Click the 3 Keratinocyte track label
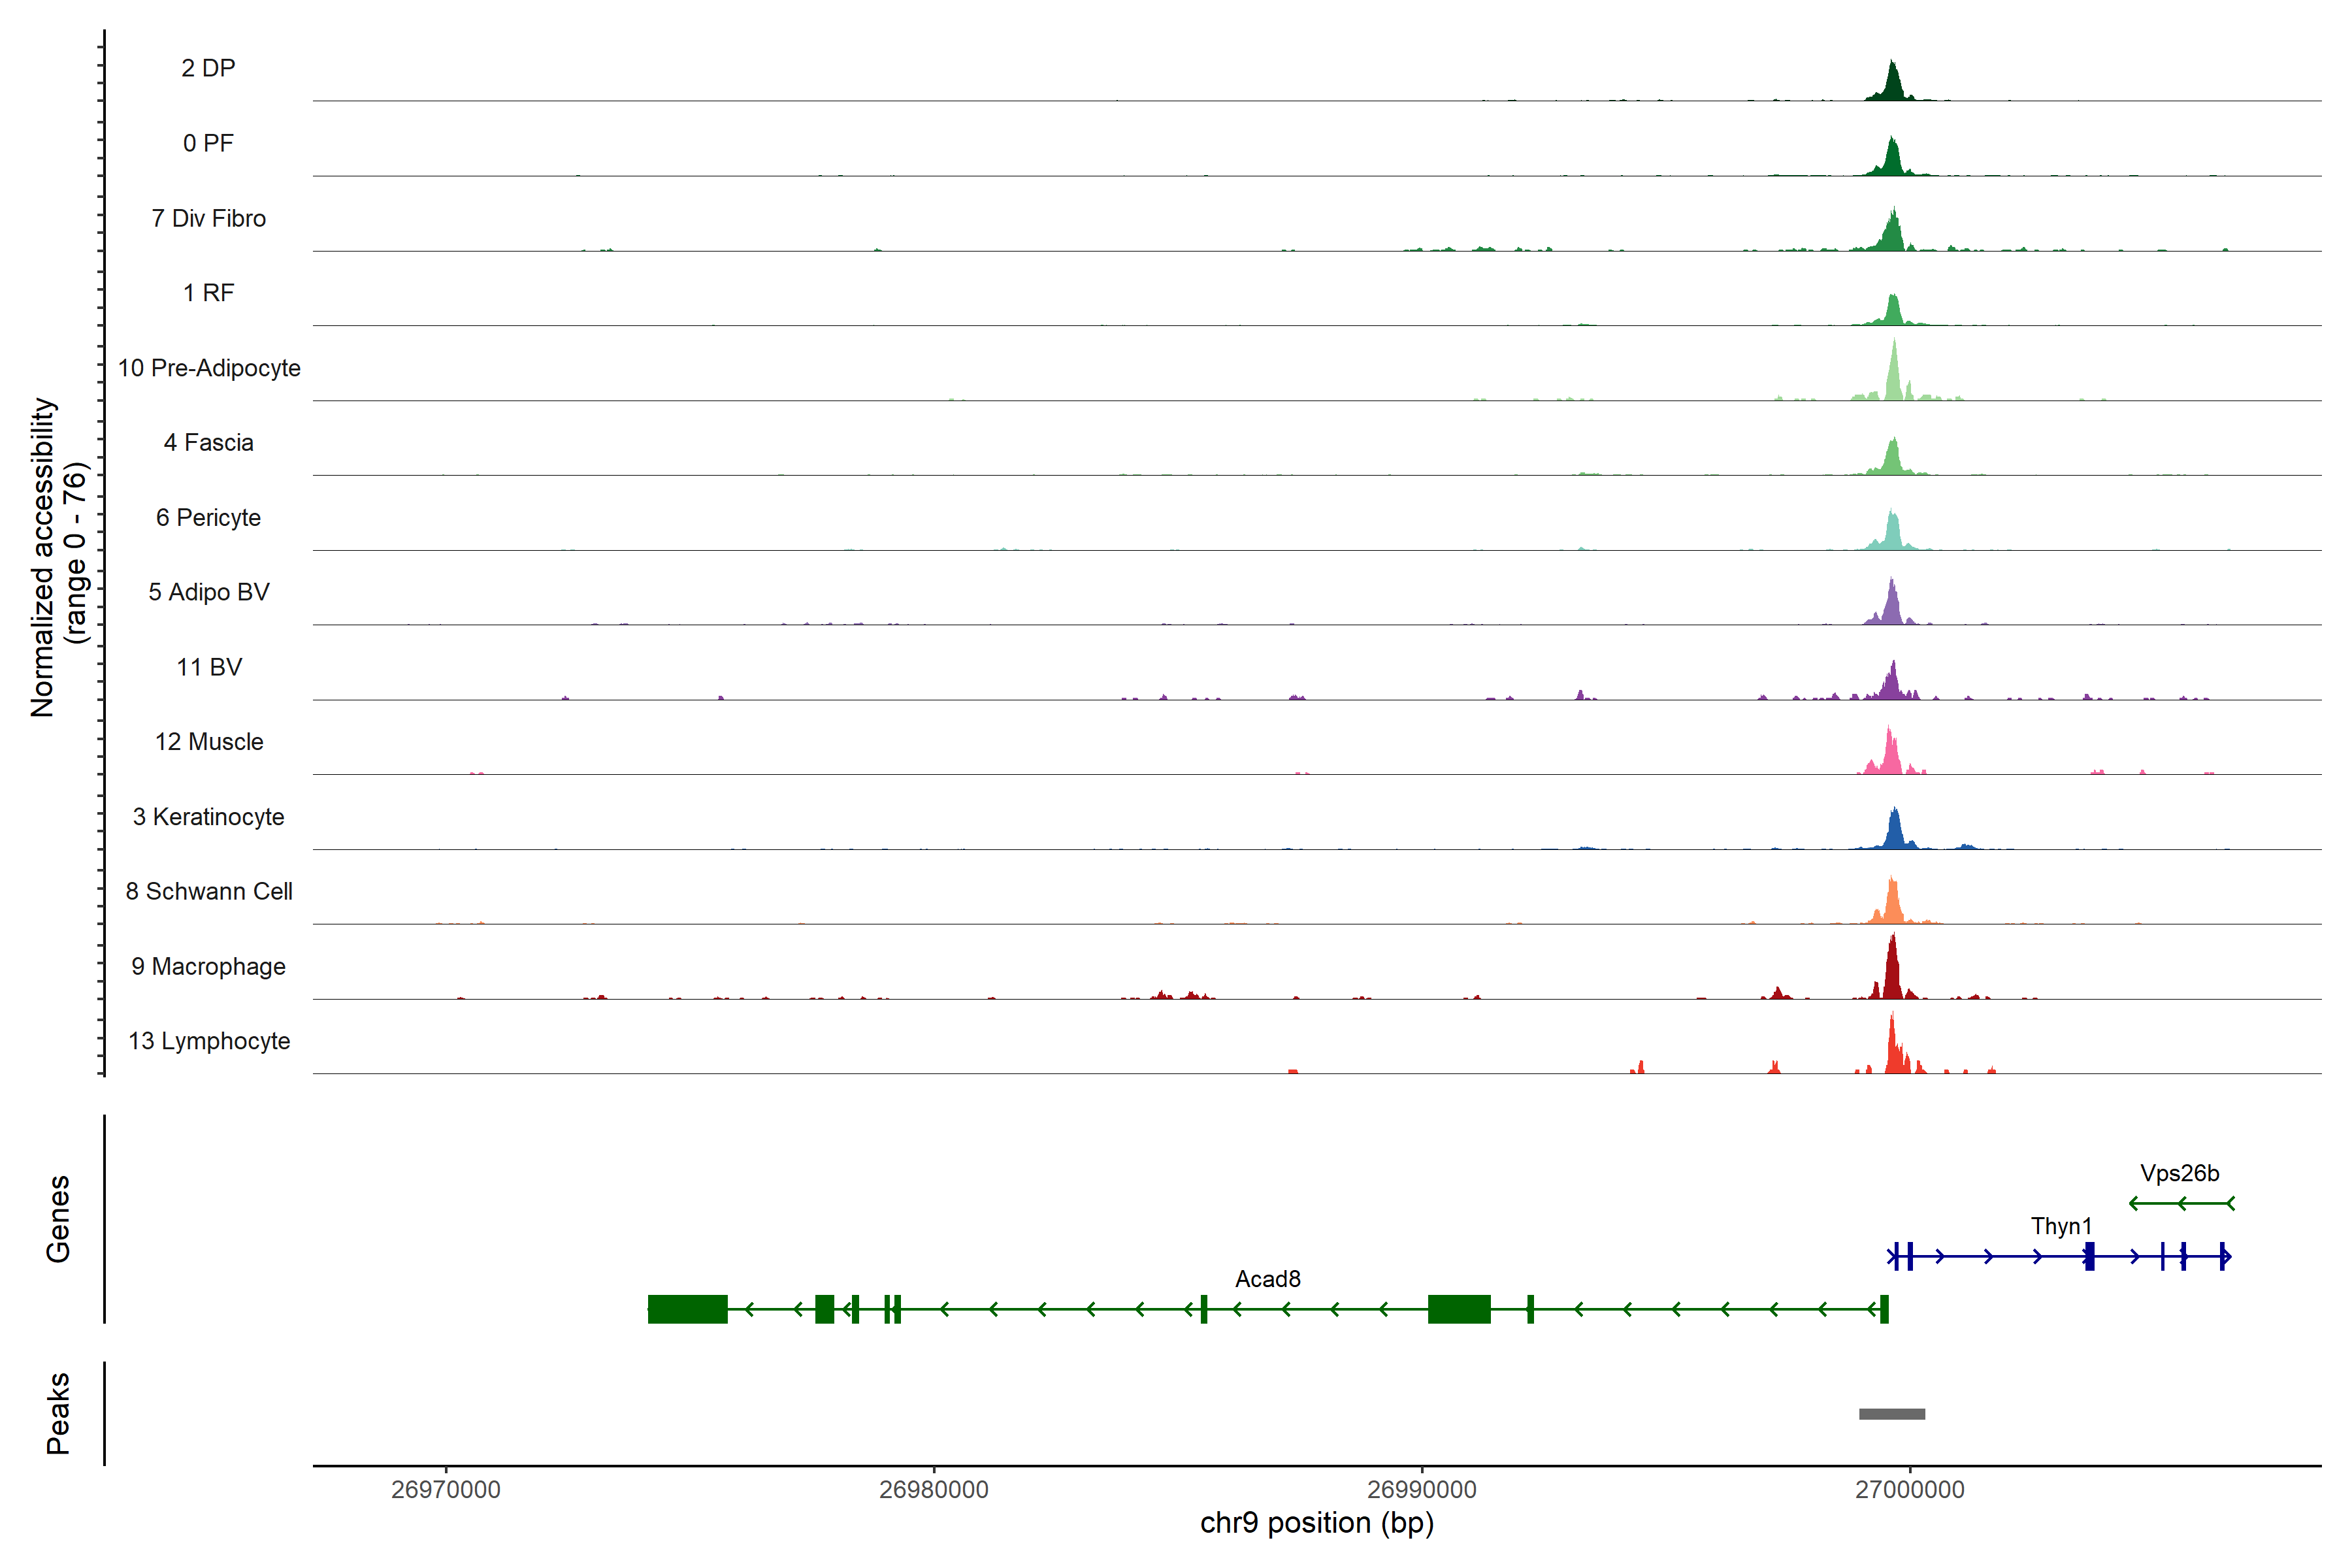 coord(208,817)
